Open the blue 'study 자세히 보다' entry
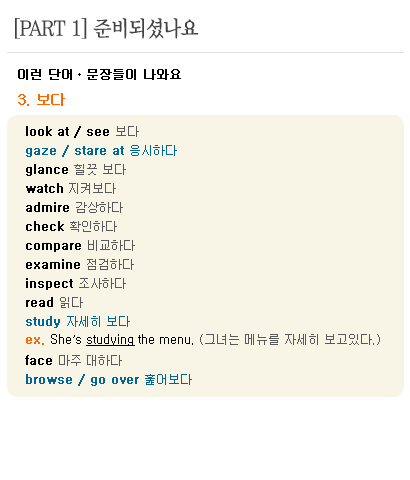 coord(78,322)
